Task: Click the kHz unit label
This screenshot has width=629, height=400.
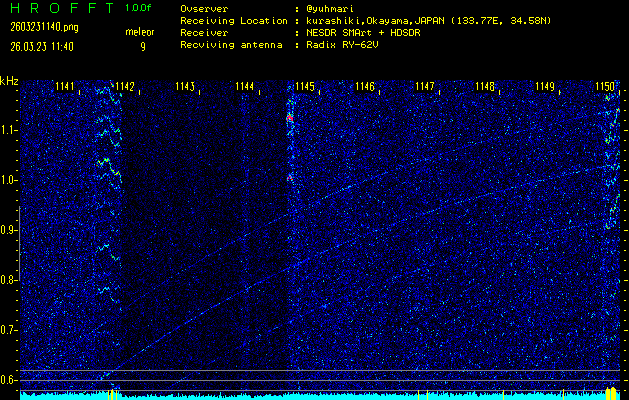Action: pyautogui.click(x=9, y=80)
